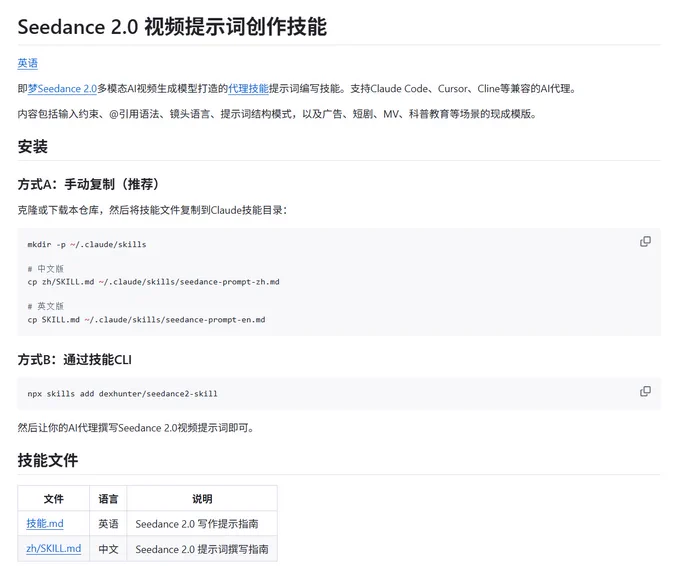
Task: Select the heading 'Seedance 2.0 视频提示词创作技能'
Action: pos(172,26)
